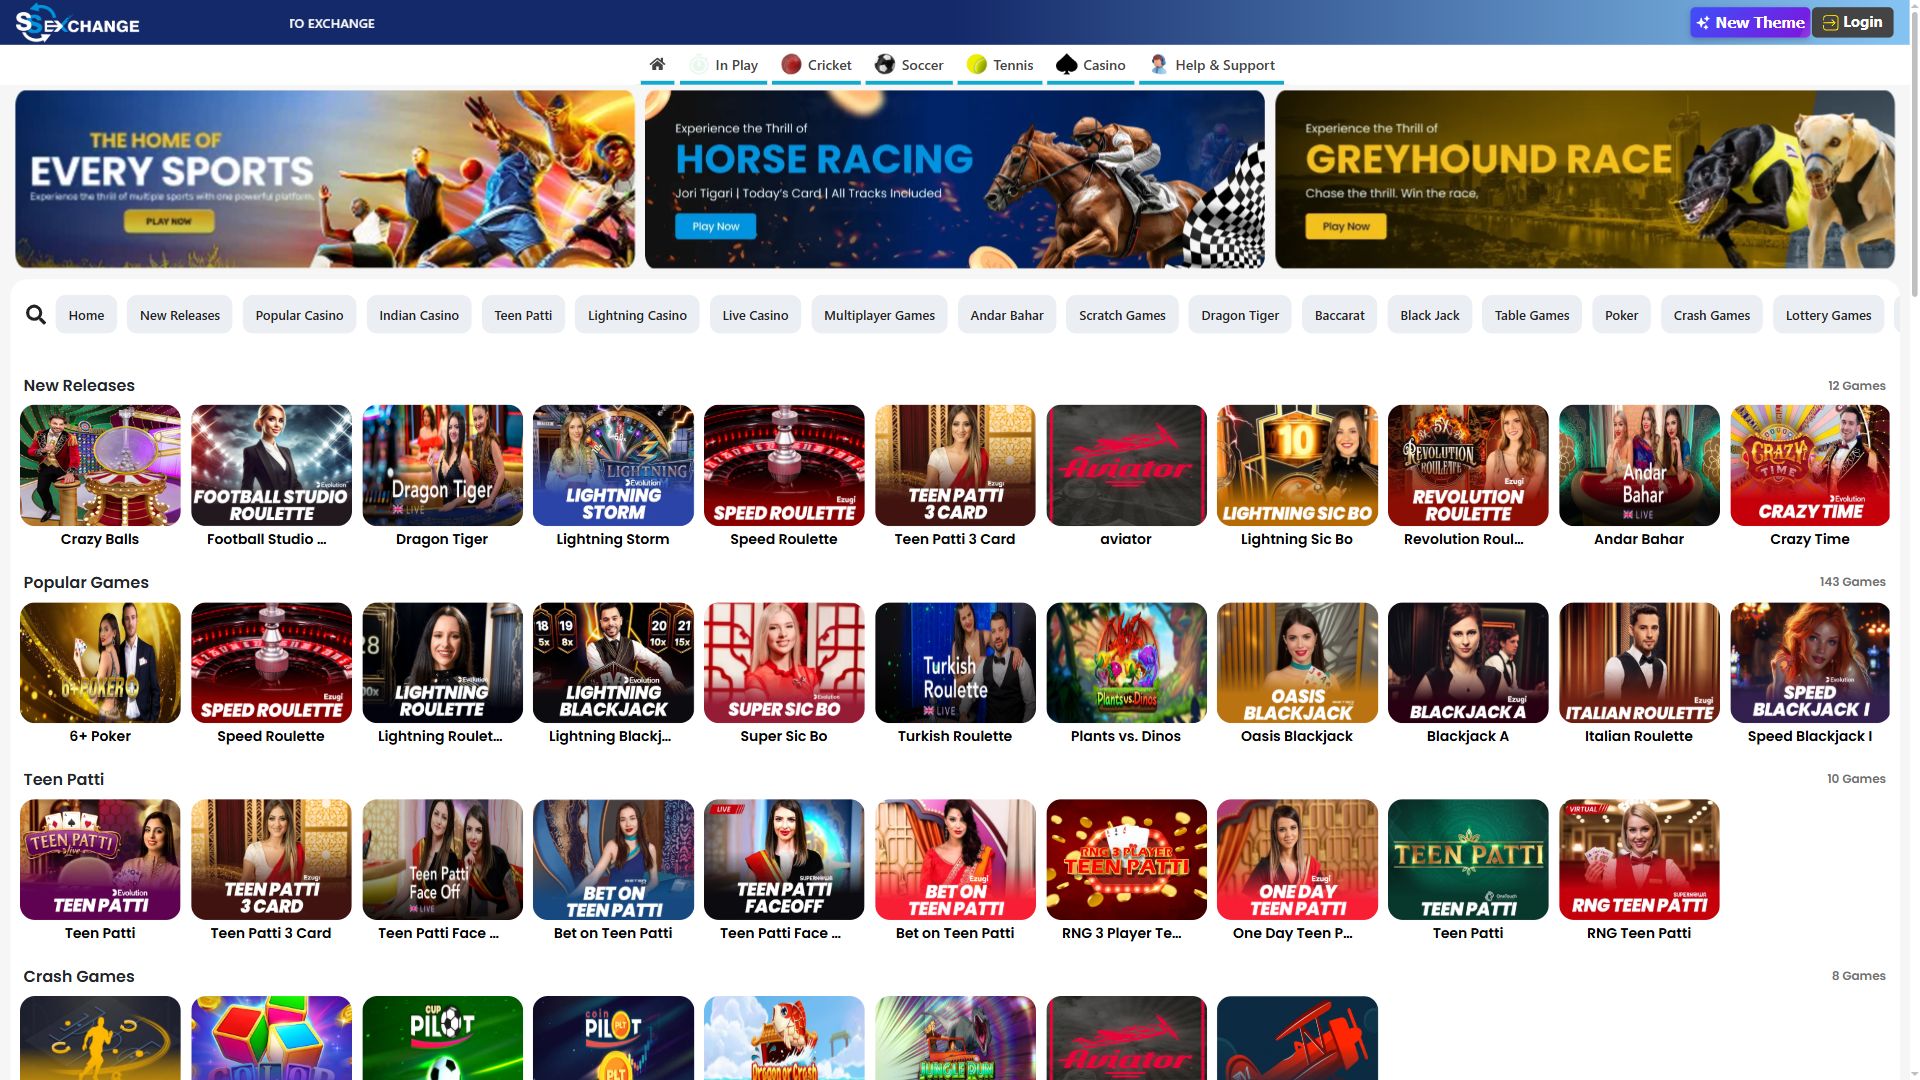This screenshot has width=1920, height=1080.
Task: Select the Lightning Casino category
Action: point(637,315)
